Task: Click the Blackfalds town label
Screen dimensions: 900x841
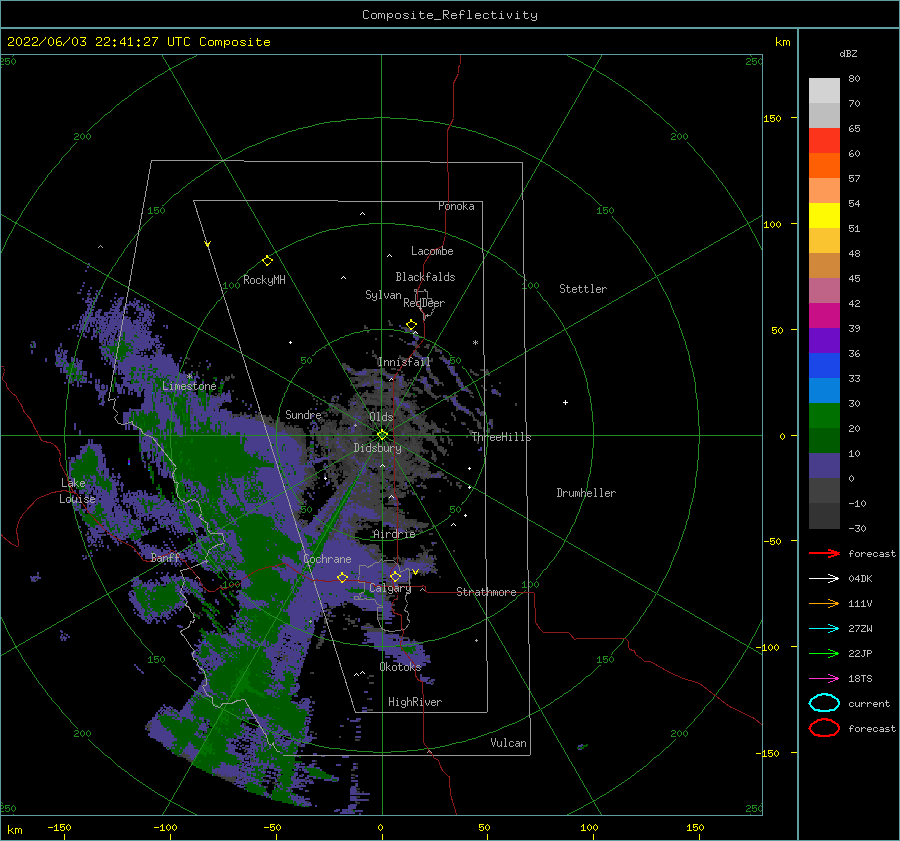Action: (x=425, y=277)
